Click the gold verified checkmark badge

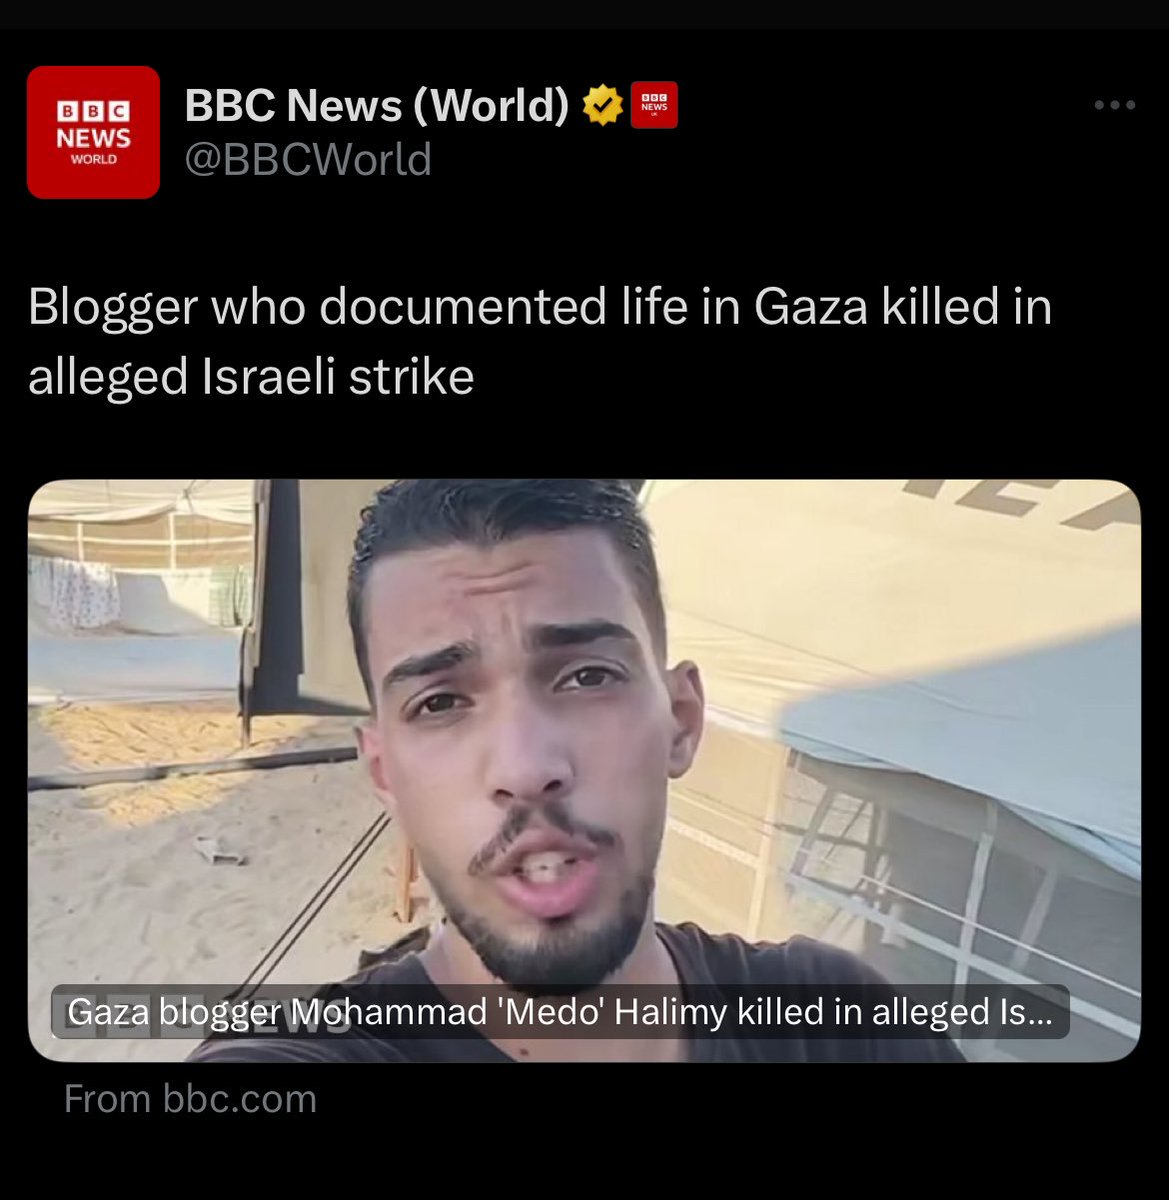(x=601, y=105)
